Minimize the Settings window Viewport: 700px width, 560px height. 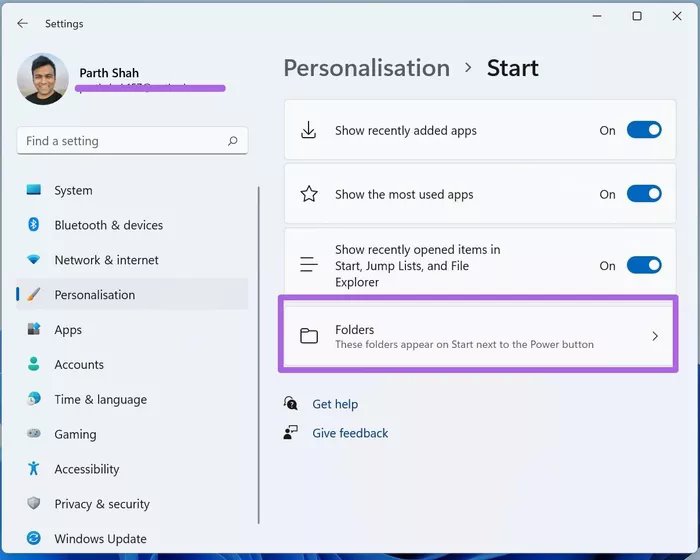click(x=597, y=16)
